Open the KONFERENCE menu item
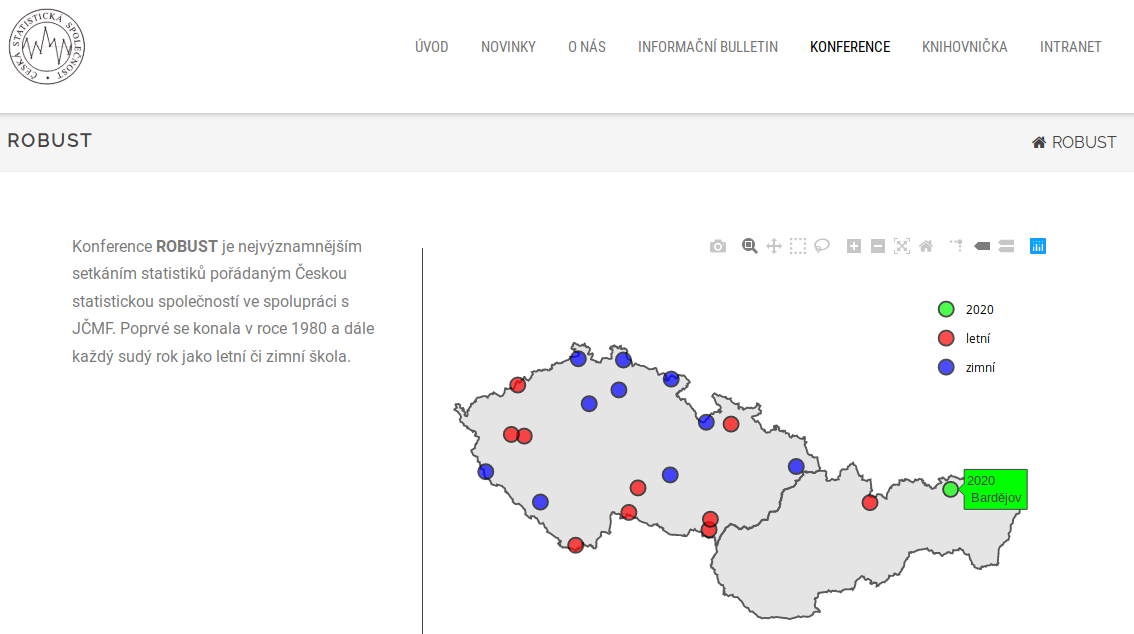 [850, 47]
